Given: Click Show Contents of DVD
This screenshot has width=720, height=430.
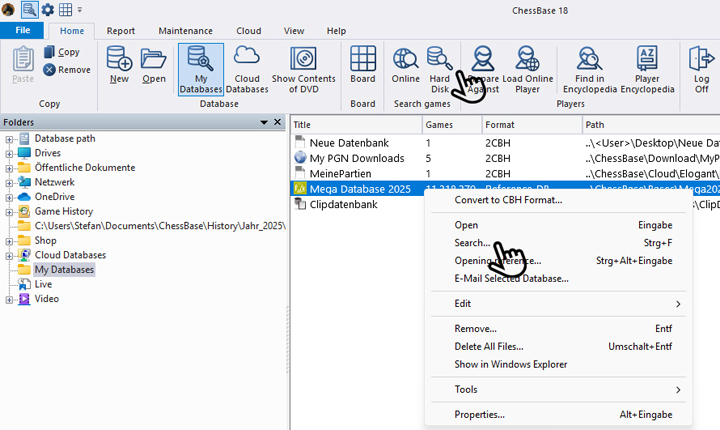Looking at the screenshot, I should [304, 69].
